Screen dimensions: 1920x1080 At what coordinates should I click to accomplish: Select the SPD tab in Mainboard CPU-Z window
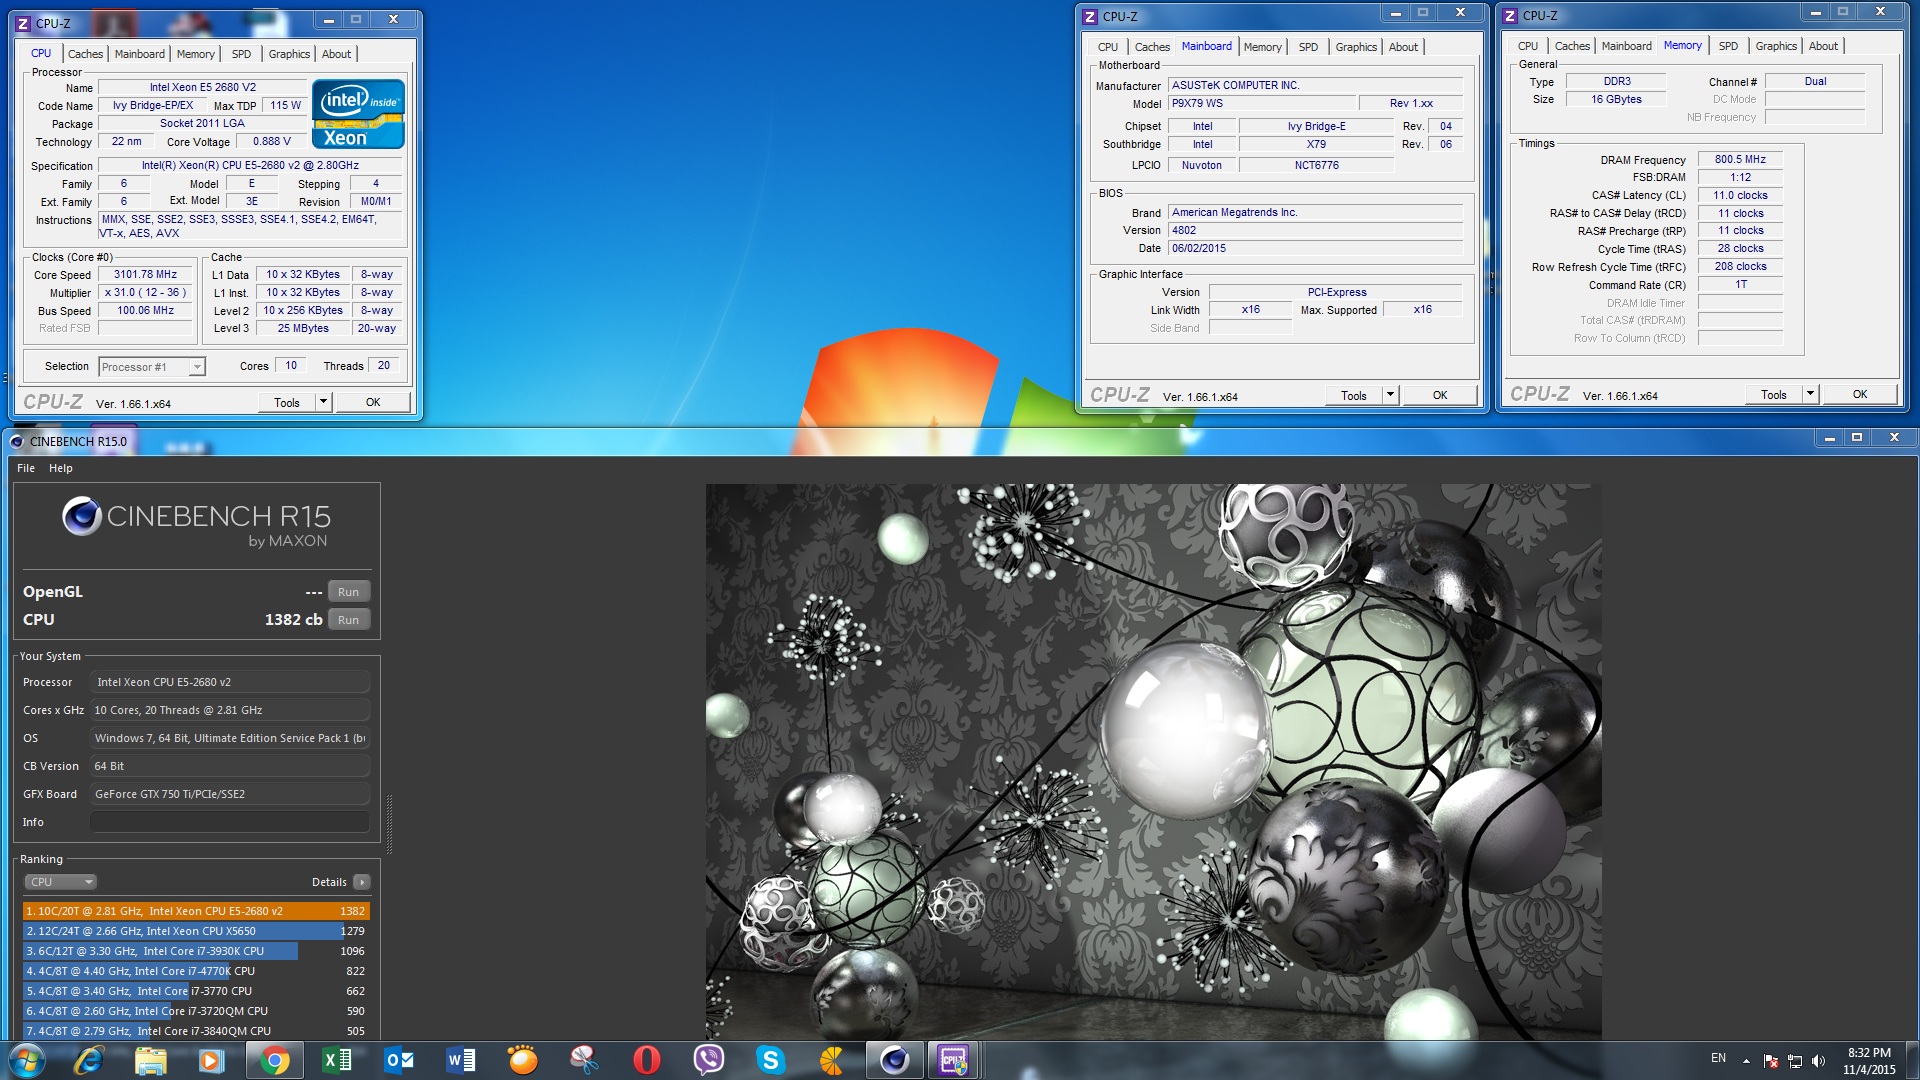pyautogui.click(x=1308, y=47)
